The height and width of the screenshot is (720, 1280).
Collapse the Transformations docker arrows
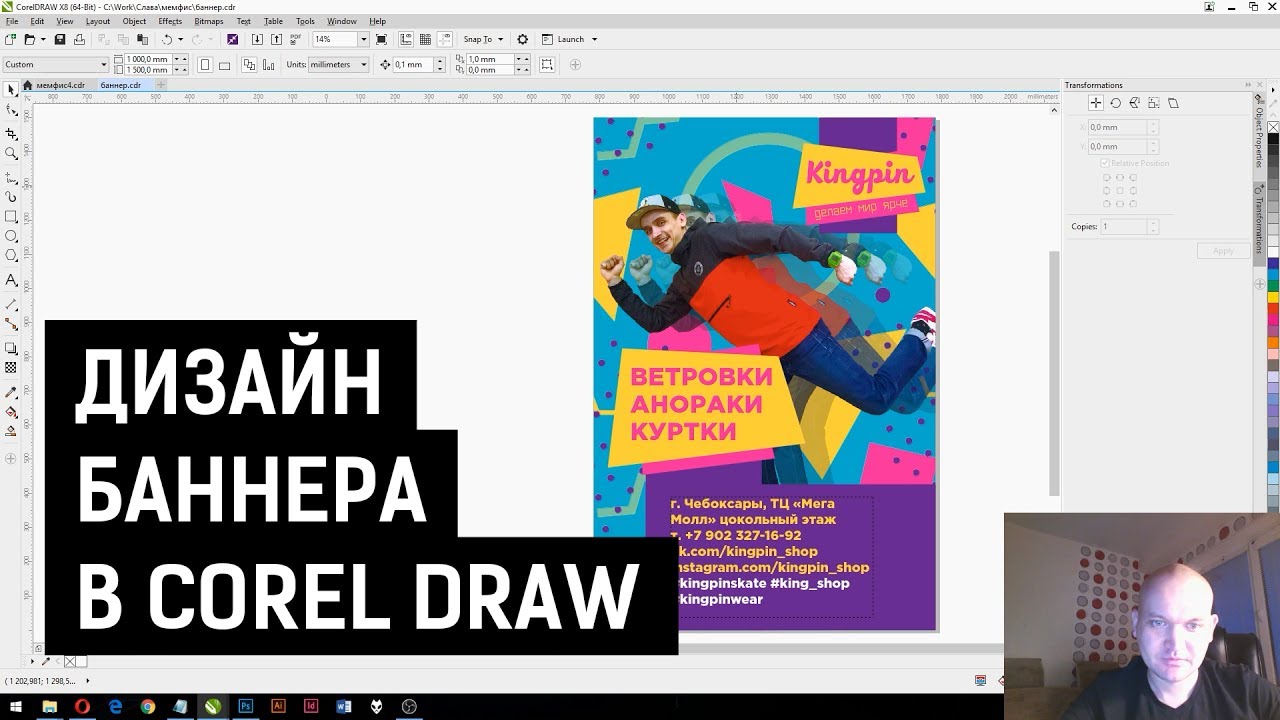[x=1247, y=85]
